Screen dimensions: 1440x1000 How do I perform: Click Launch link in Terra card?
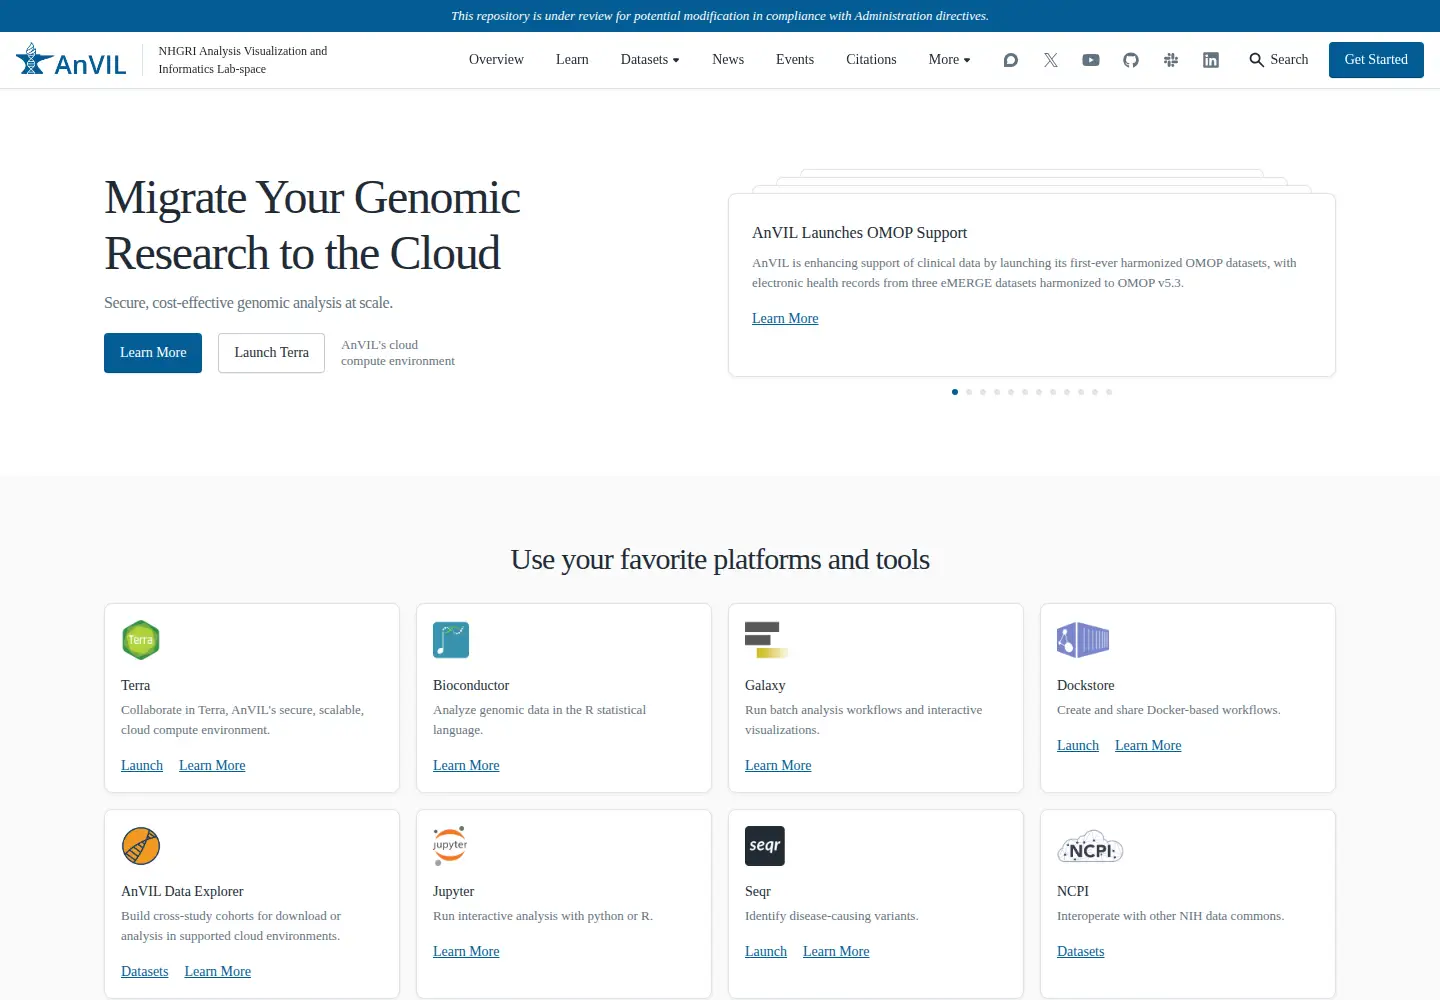tap(142, 765)
